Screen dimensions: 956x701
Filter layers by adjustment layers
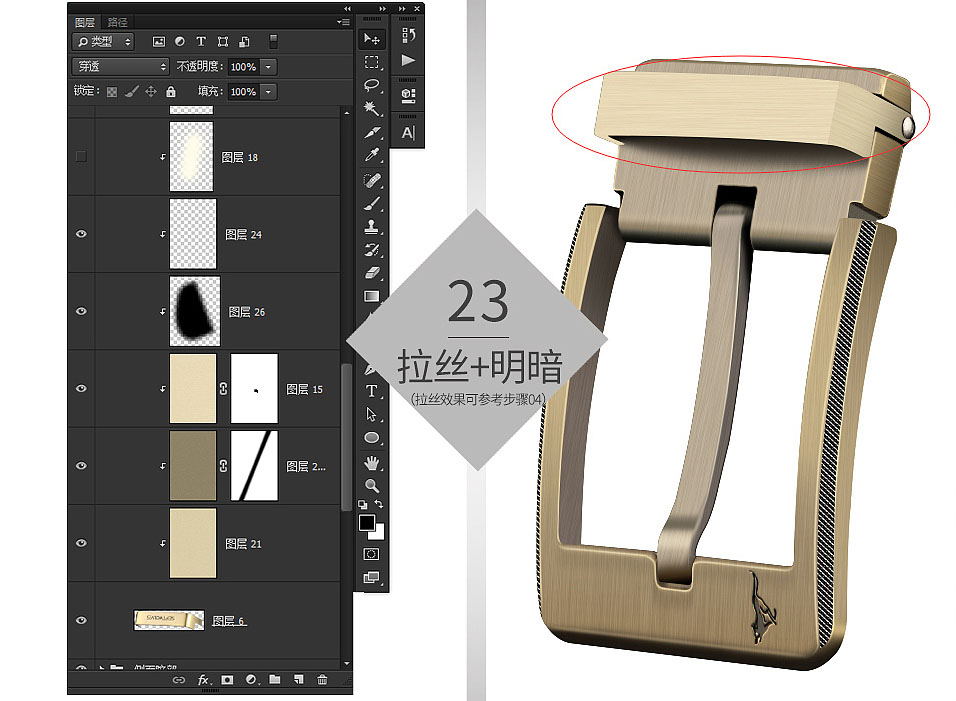click(x=180, y=41)
